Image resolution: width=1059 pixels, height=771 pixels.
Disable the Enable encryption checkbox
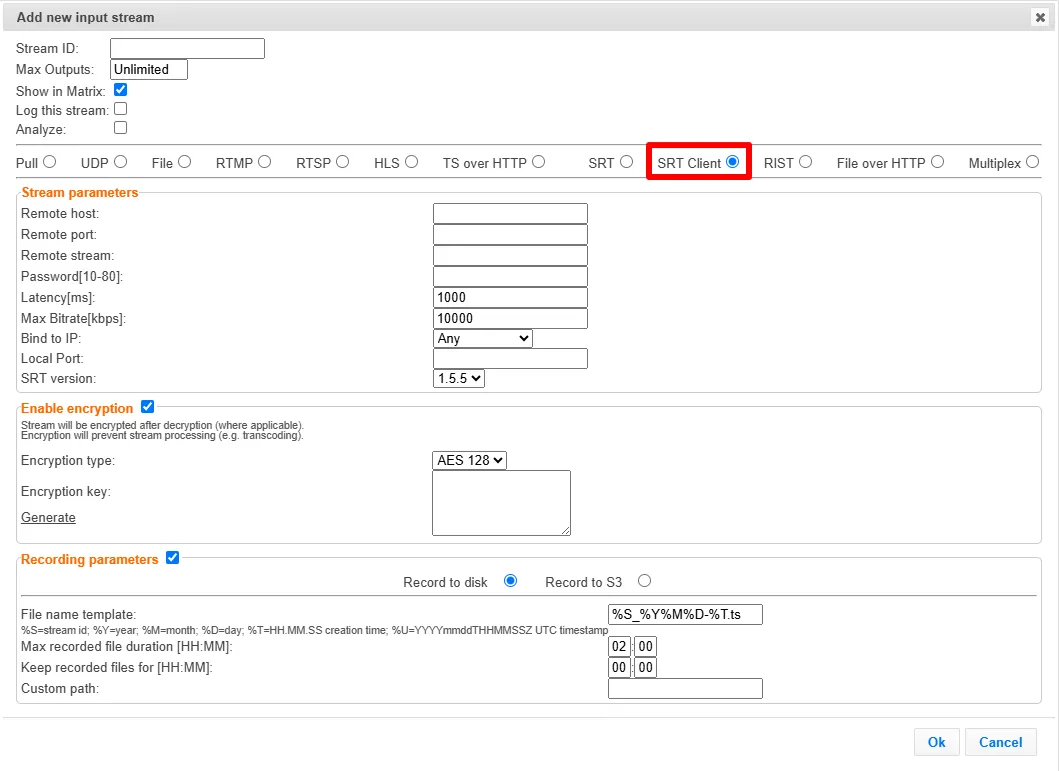pos(147,406)
